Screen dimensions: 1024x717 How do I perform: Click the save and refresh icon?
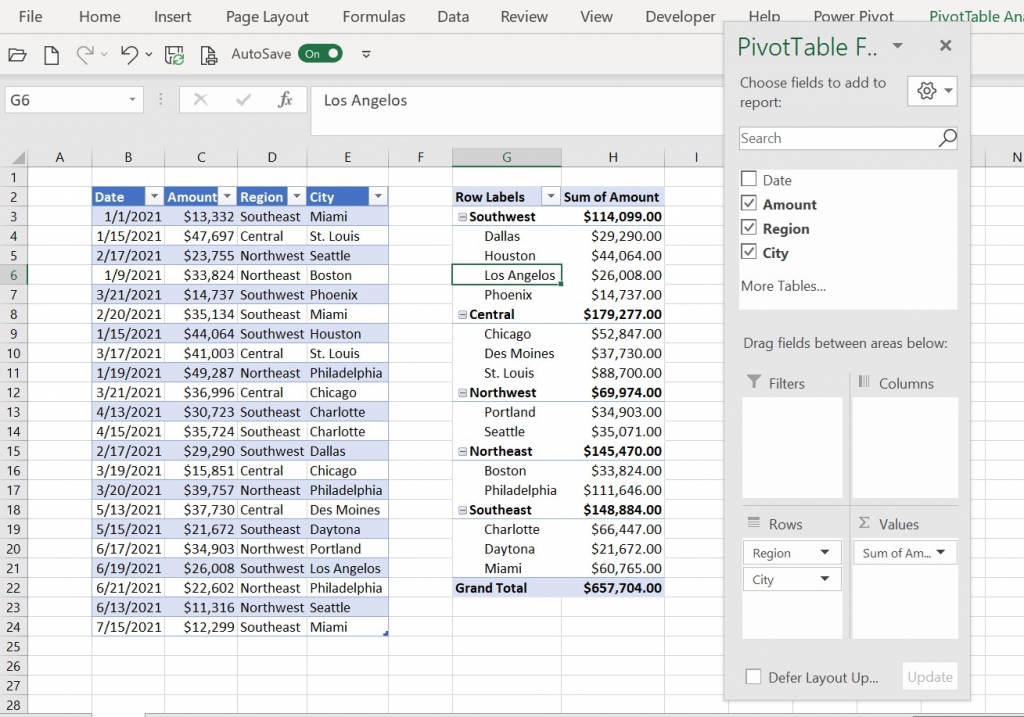(x=174, y=55)
